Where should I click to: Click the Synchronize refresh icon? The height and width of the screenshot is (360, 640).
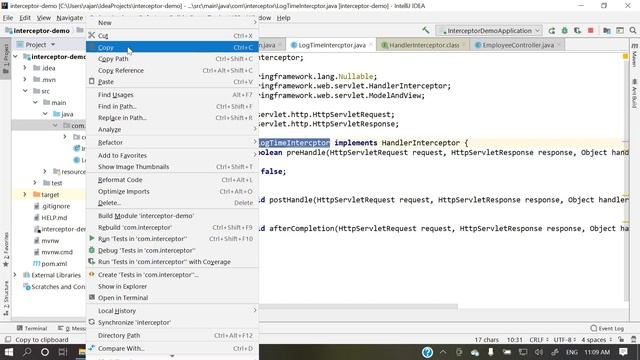pos(92,322)
